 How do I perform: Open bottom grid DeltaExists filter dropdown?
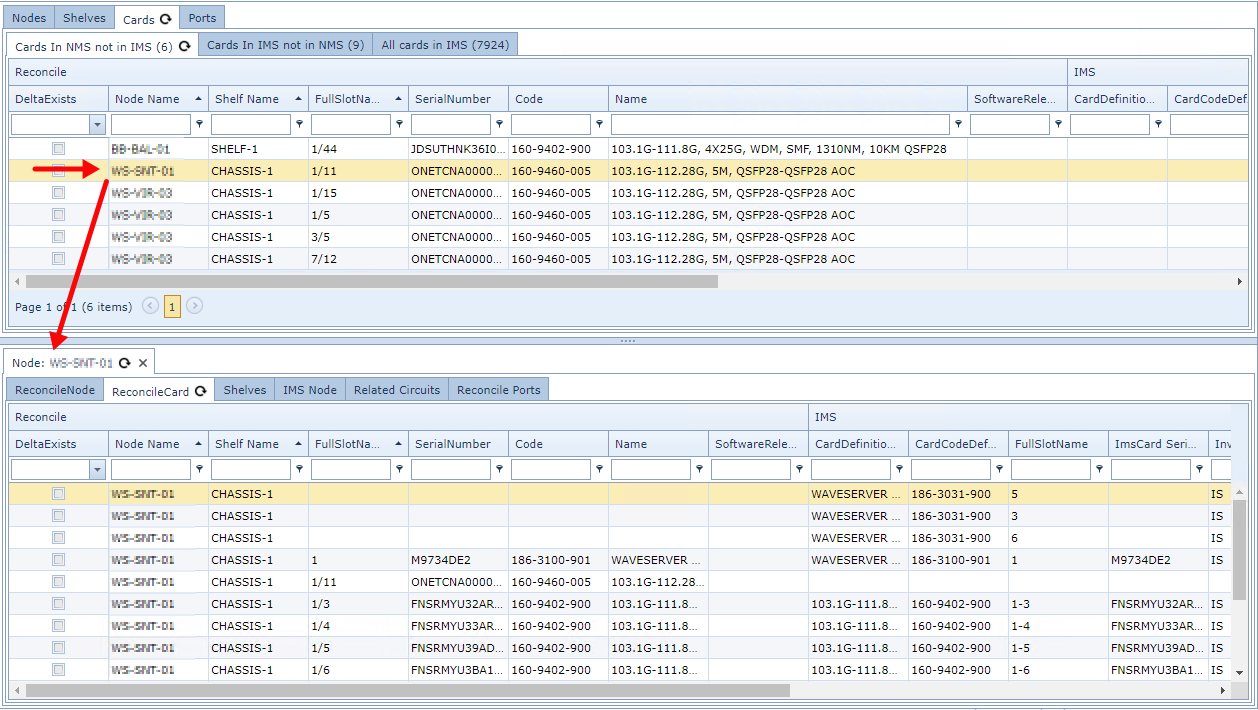coord(97,469)
